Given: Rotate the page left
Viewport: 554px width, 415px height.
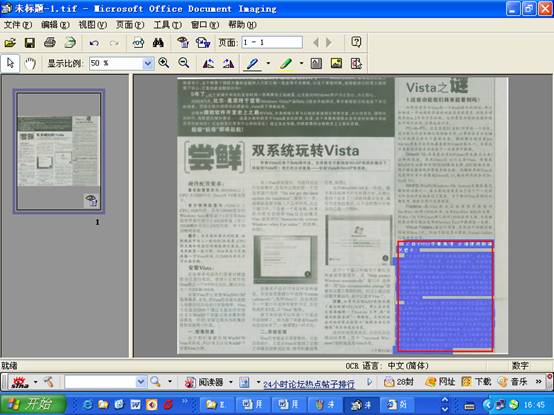Looking at the screenshot, I should pyautogui.click(x=208, y=64).
